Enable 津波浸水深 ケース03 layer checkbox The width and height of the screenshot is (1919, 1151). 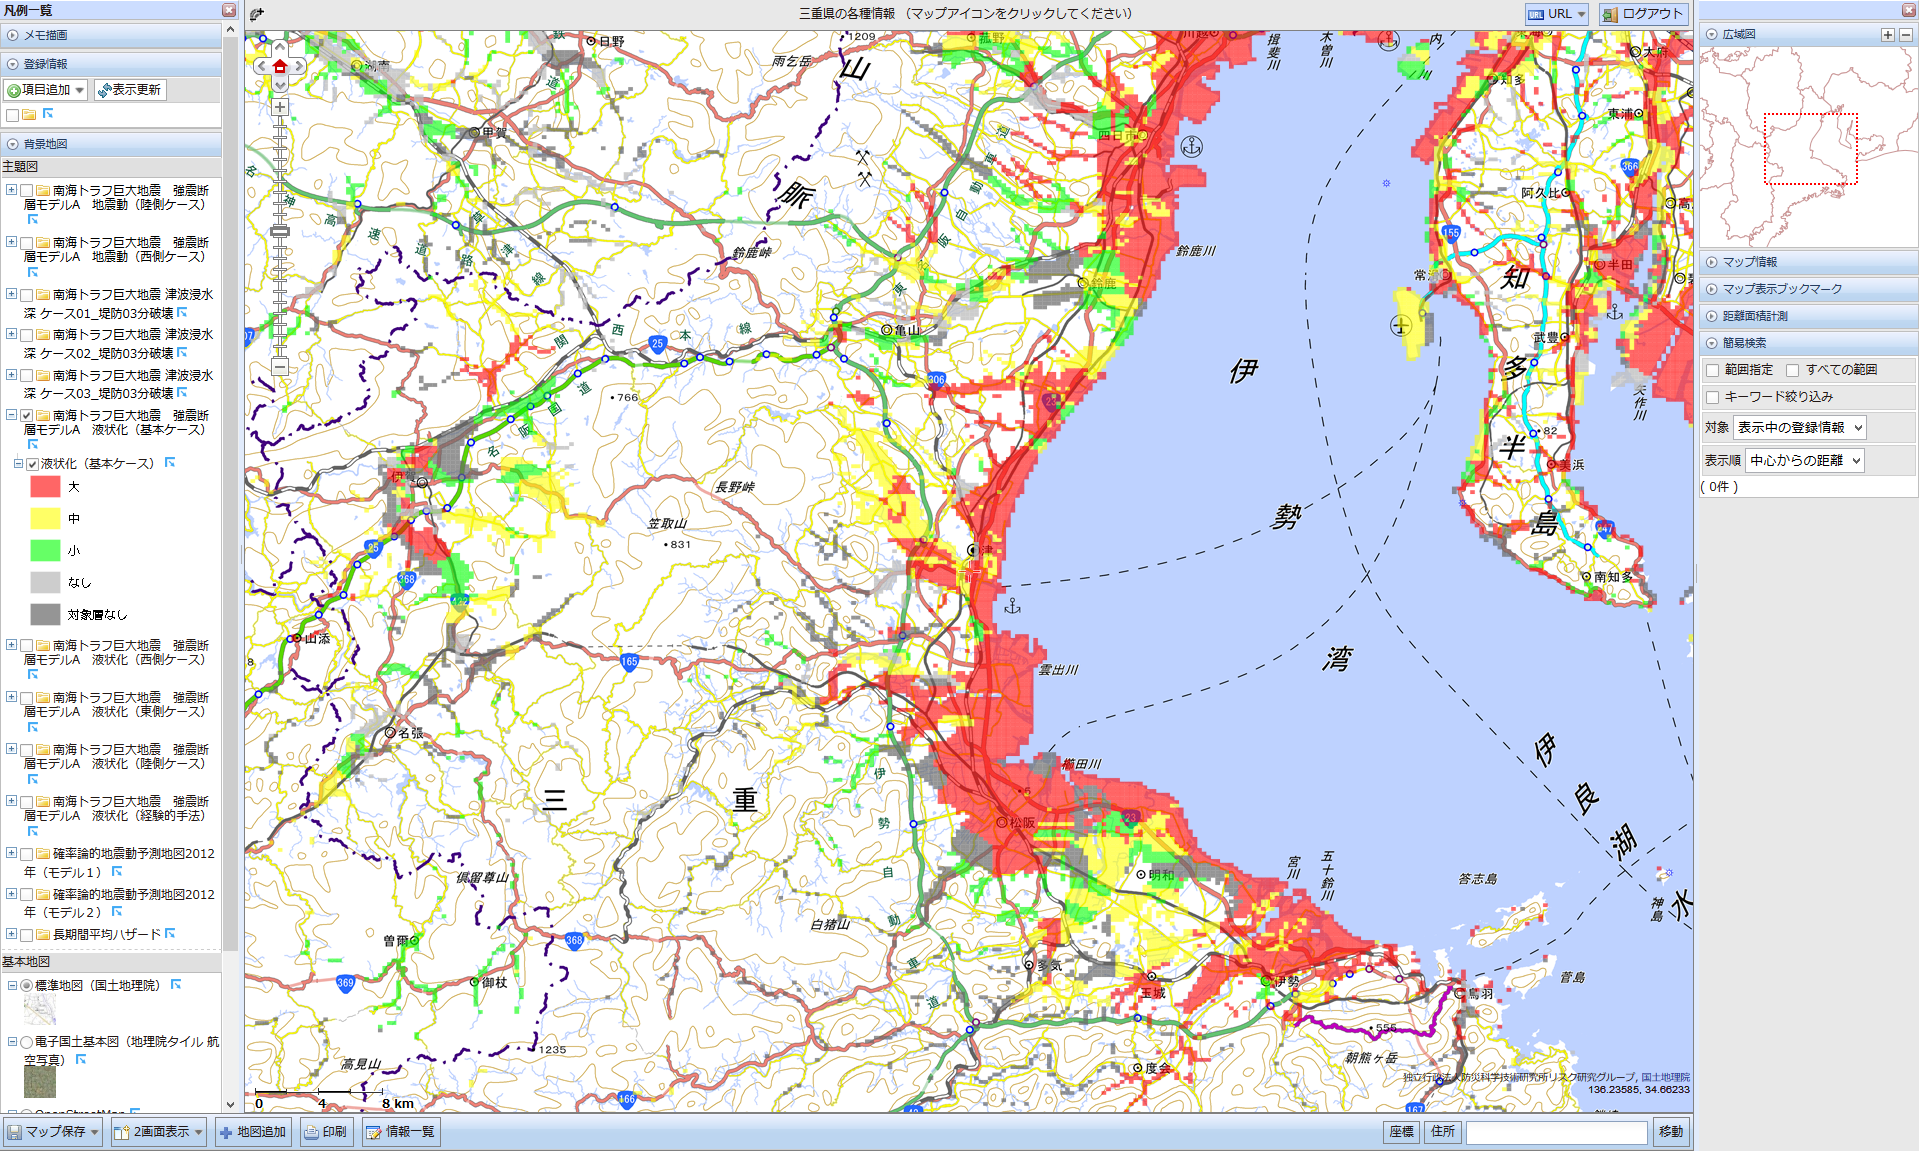tap(27, 376)
